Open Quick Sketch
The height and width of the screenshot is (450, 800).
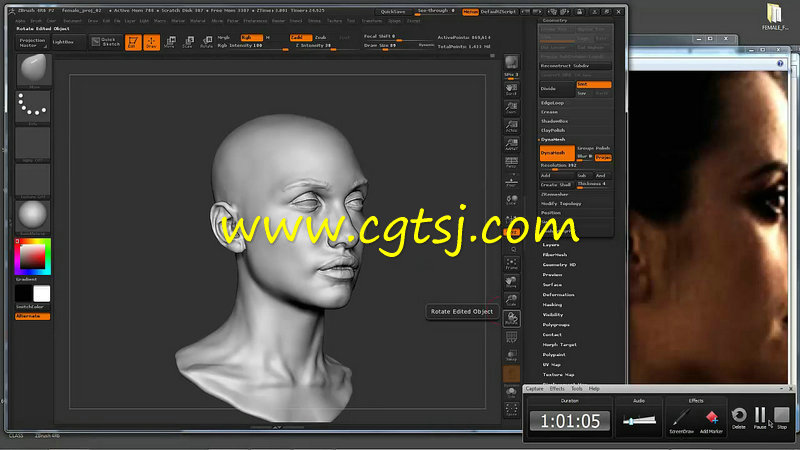tap(106, 42)
